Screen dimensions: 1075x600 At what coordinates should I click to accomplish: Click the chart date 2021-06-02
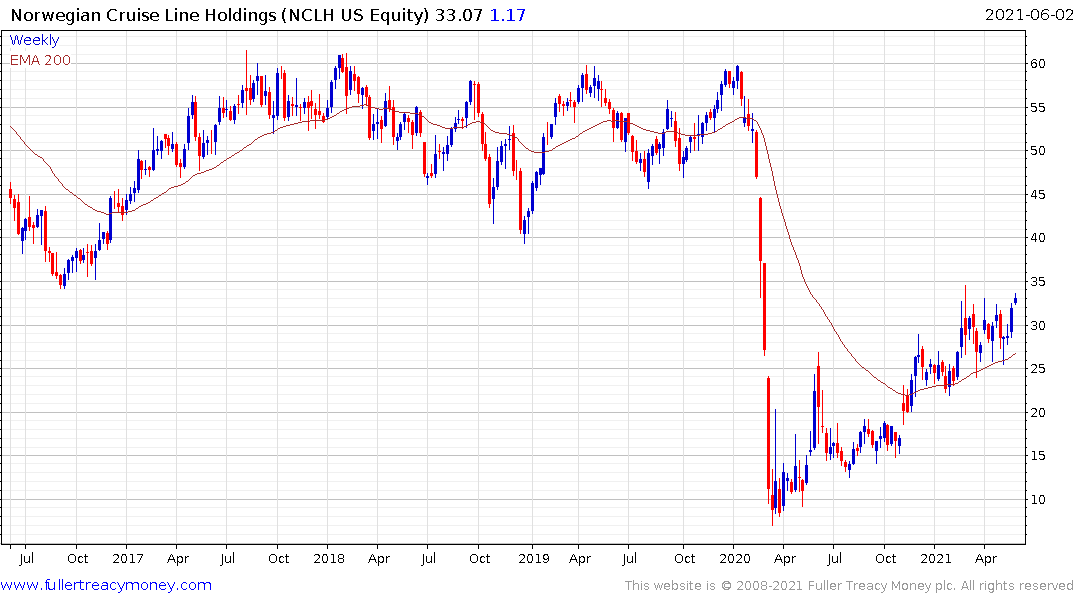tap(1028, 15)
